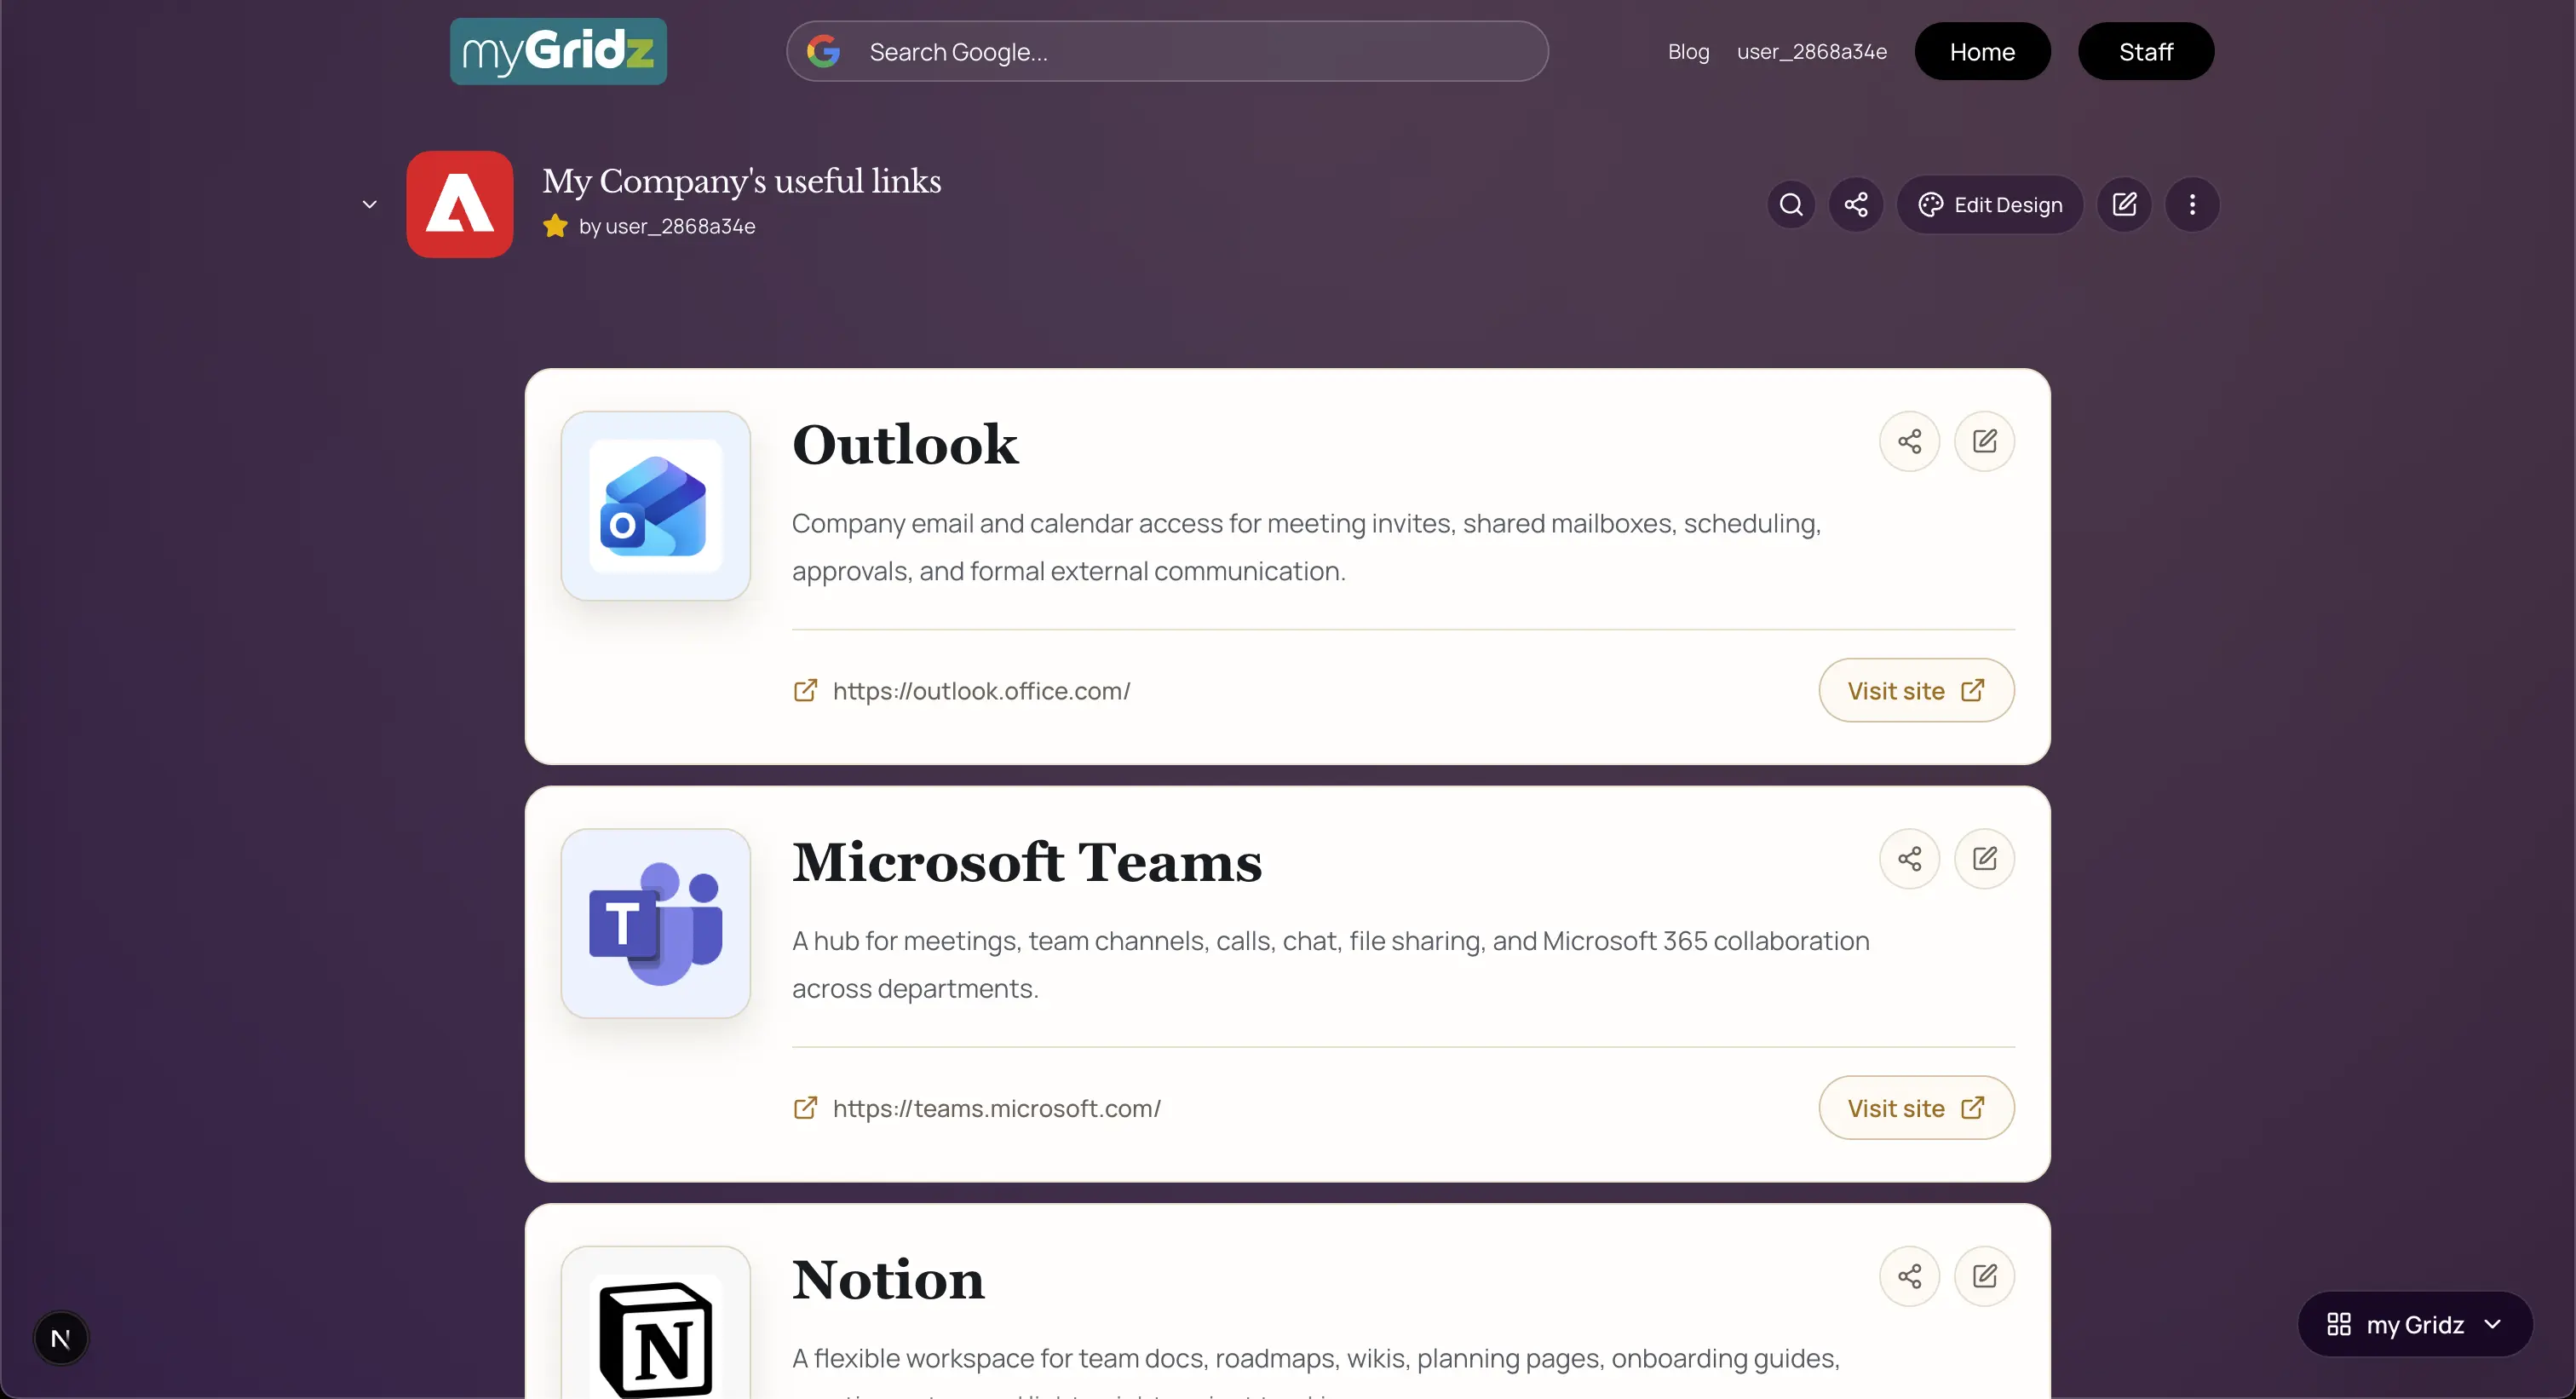Click the Notion card title
The image size is (2576, 1399).
(888, 1279)
